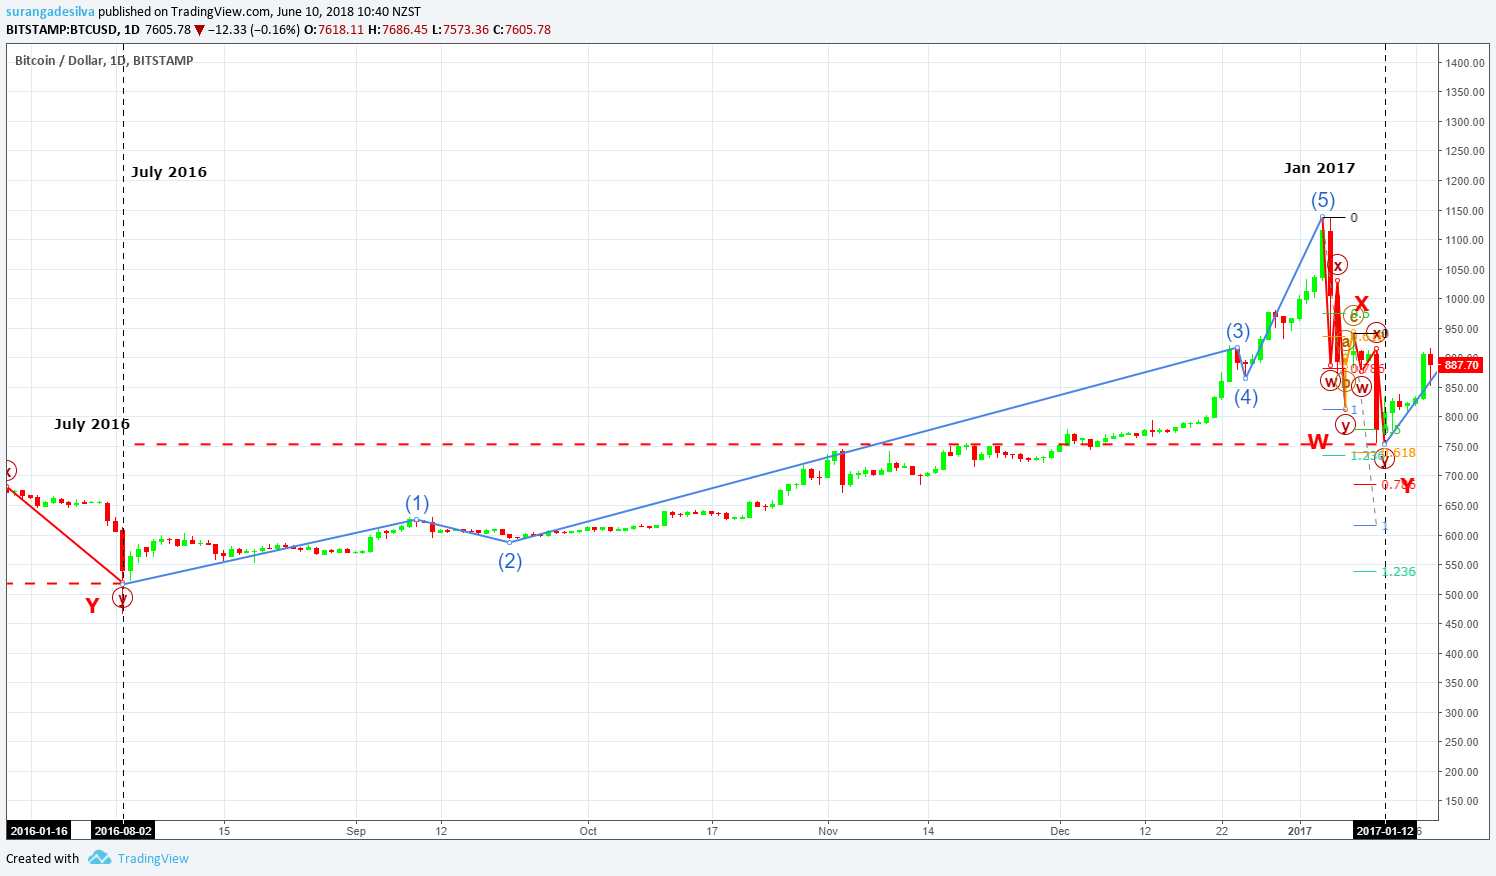
Task: Select the 2016-01-16 date marker on time axis
Action: click(x=39, y=831)
